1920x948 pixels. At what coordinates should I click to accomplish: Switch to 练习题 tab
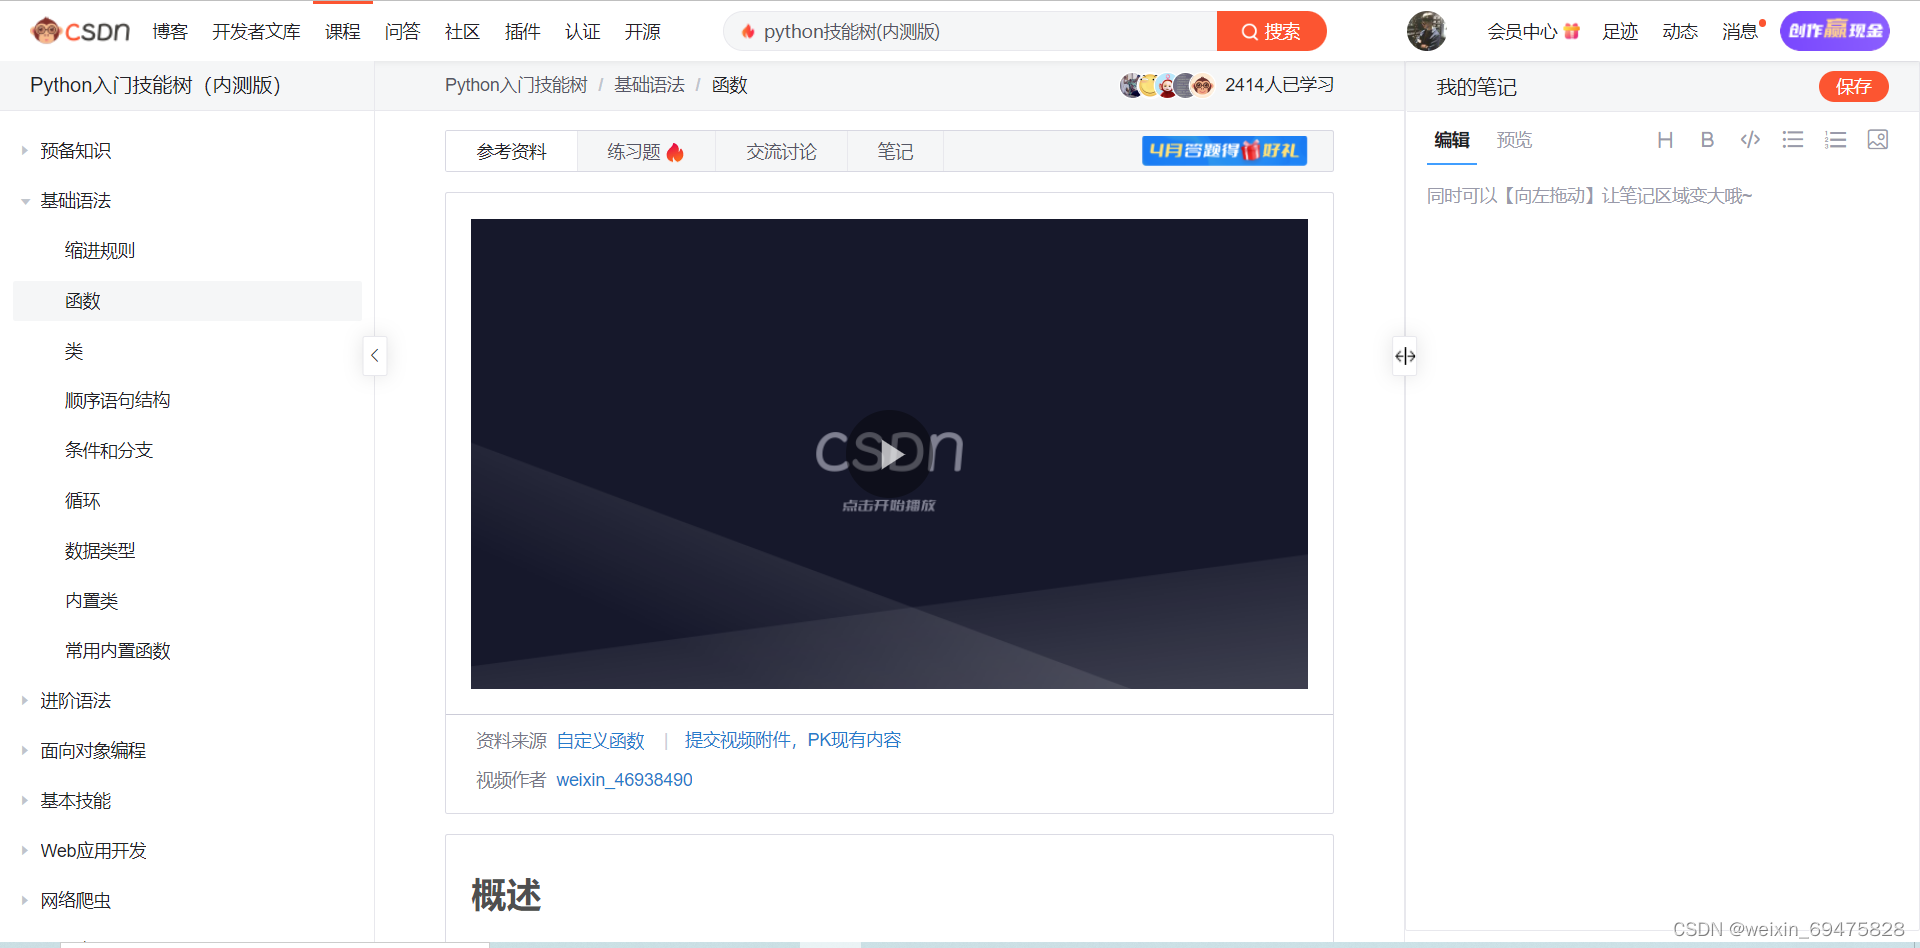[646, 151]
